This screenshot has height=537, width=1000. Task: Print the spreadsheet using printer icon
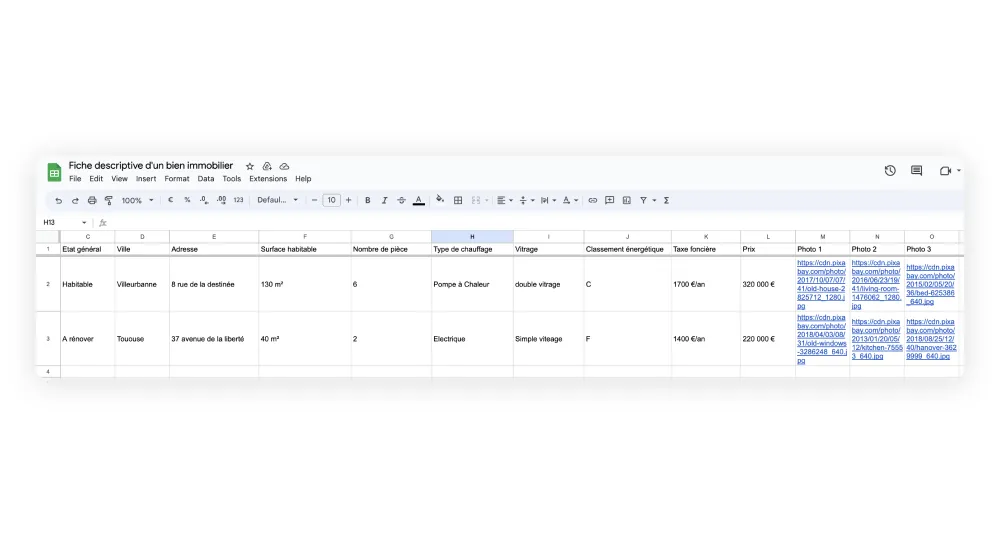tap(92, 200)
